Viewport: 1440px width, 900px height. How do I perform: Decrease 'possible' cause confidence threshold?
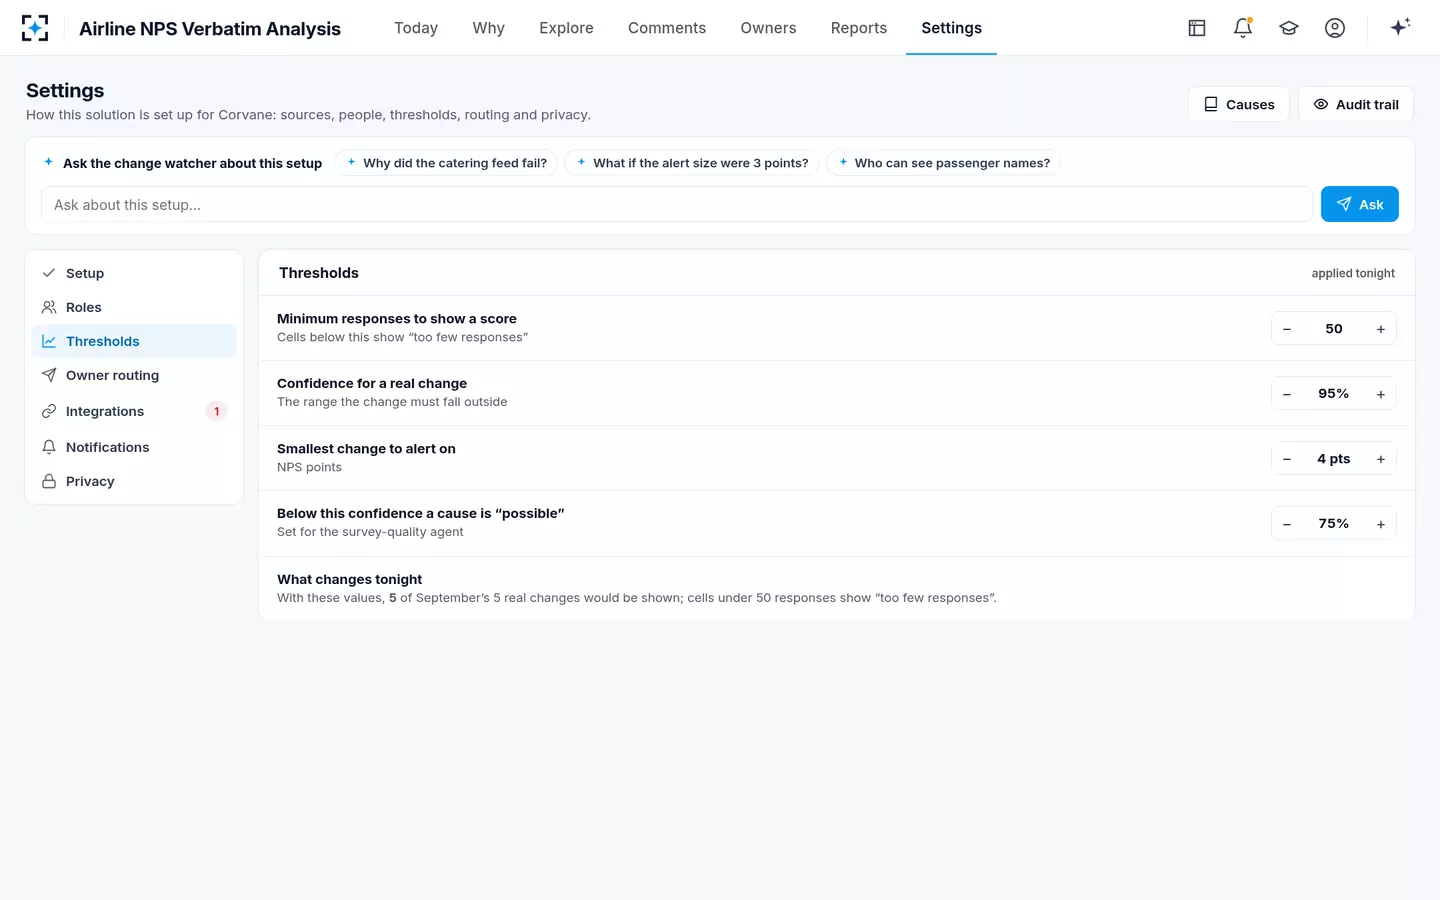pyautogui.click(x=1287, y=524)
